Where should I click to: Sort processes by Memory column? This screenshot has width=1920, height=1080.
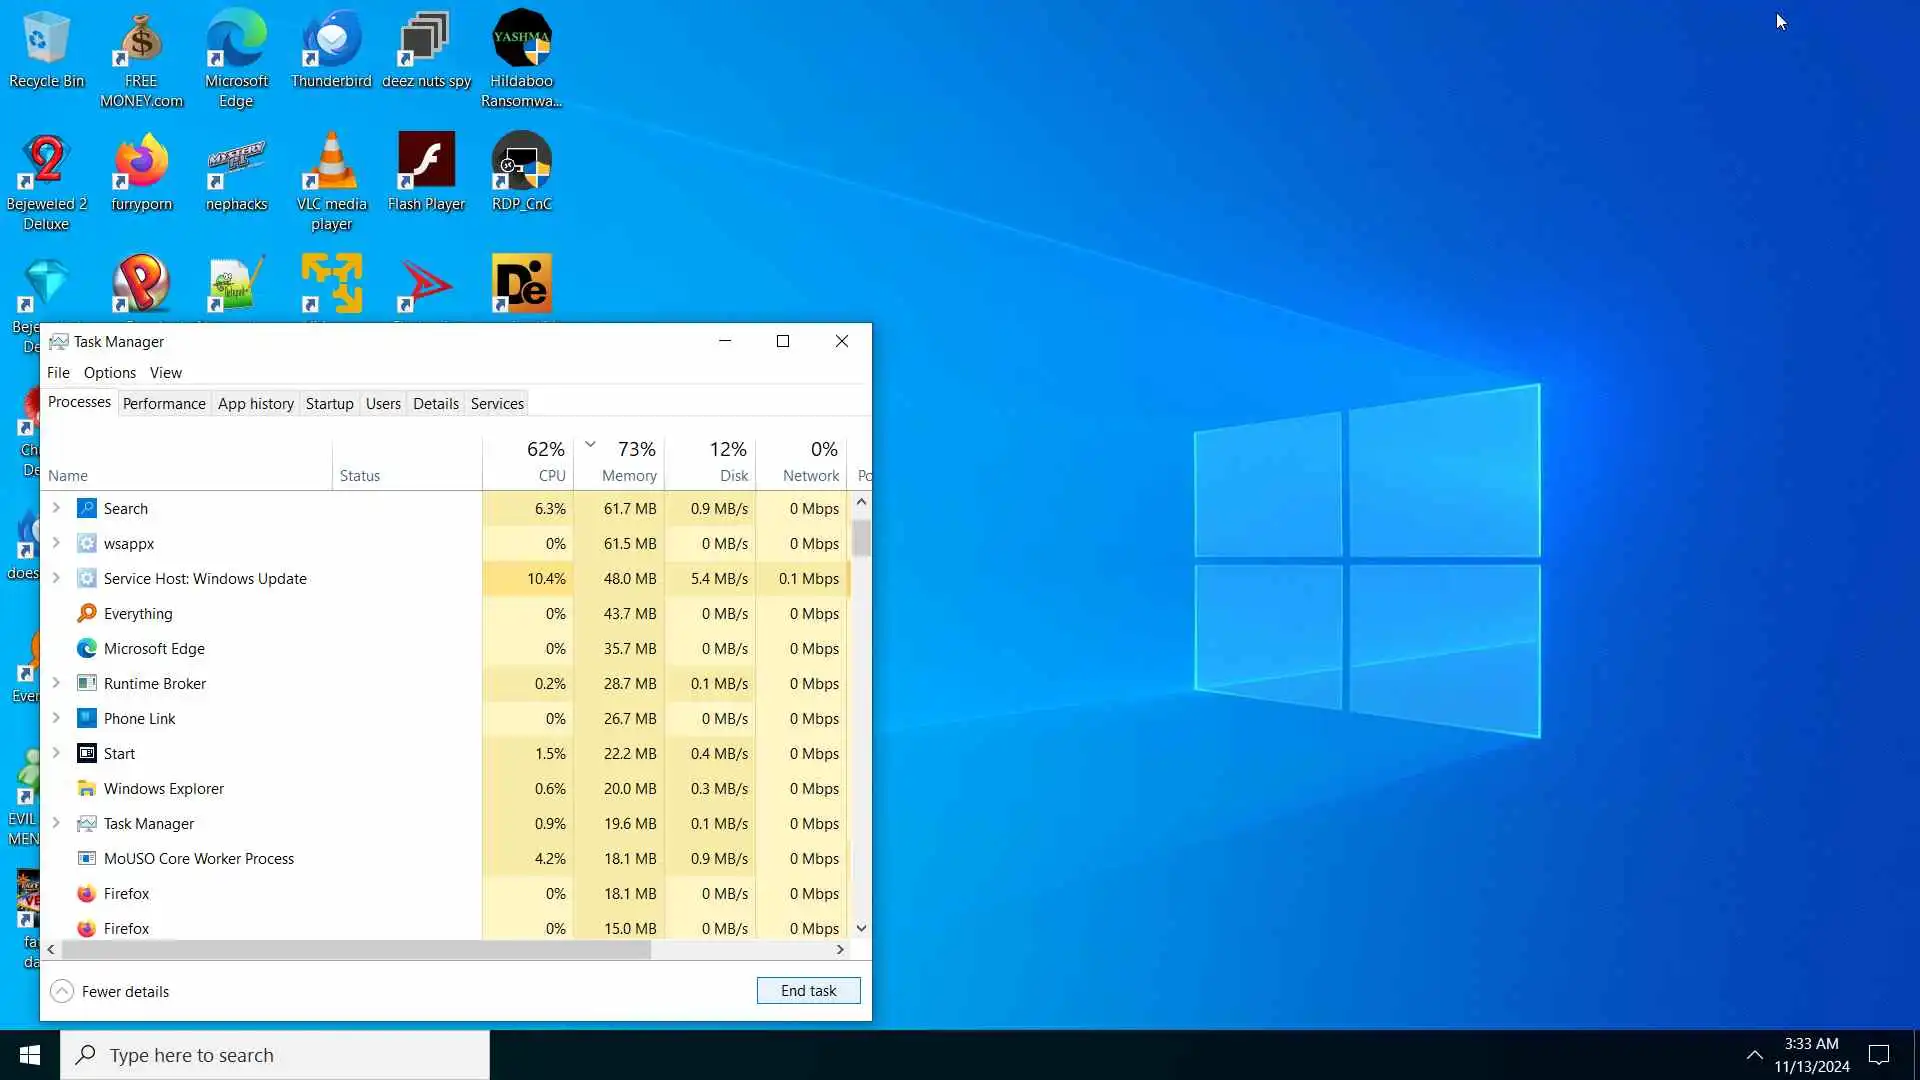[x=628, y=475]
